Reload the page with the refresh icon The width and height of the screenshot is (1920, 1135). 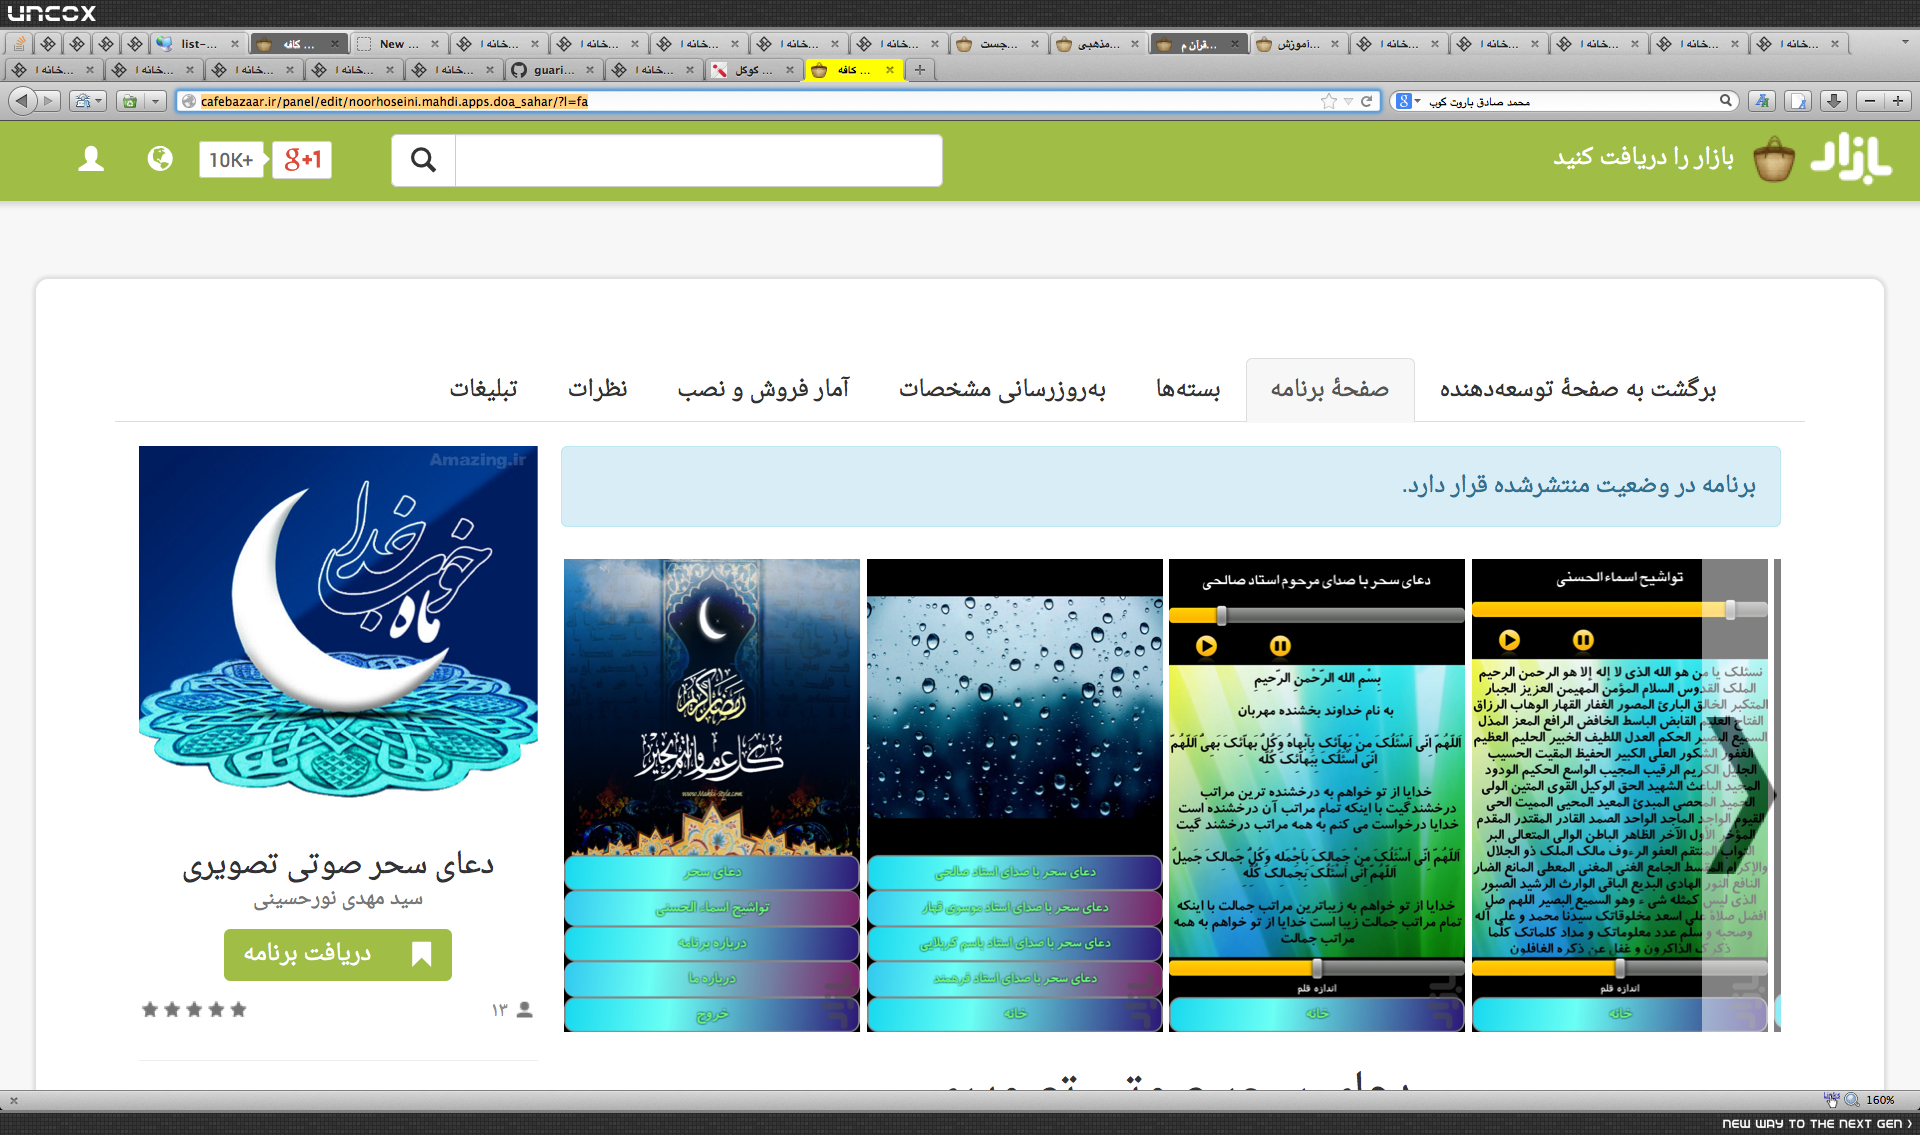click(x=1366, y=101)
